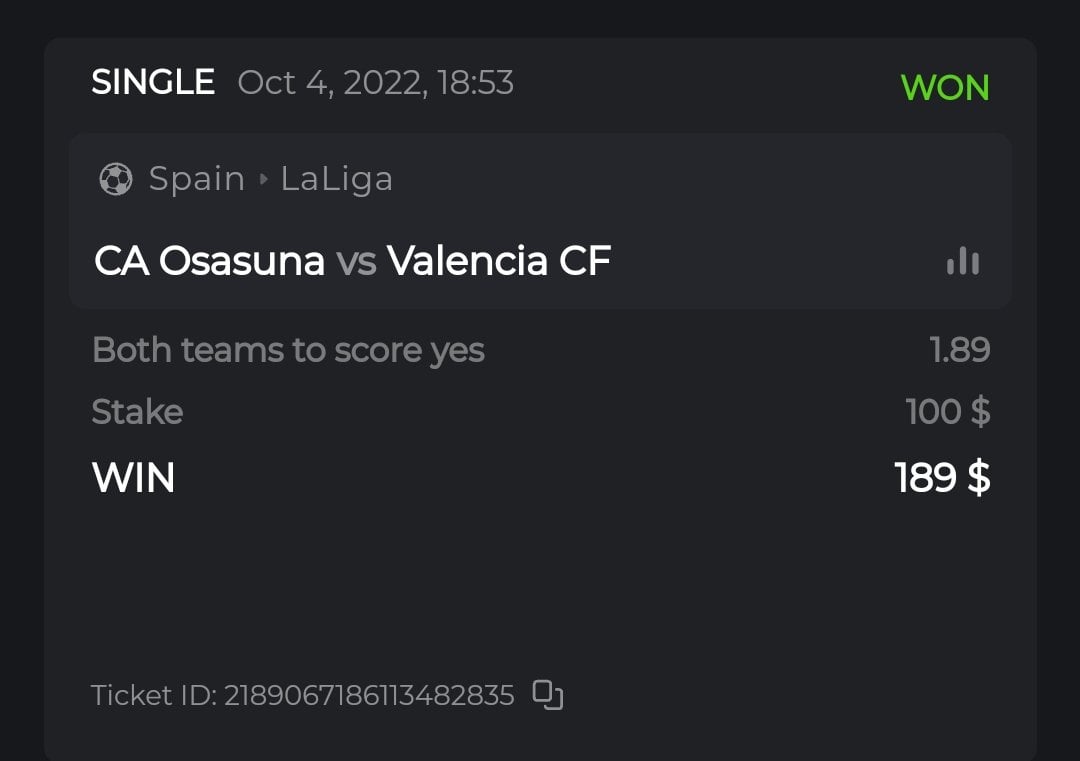Viewport: 1080px width, 761px height.
Task: Click the 1.89 odds value
Action: tap(959, 350)
